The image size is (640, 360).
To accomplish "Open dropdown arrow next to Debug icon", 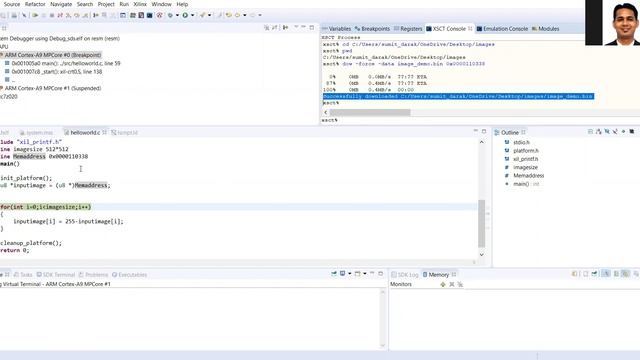I will [x=177, y=15].
